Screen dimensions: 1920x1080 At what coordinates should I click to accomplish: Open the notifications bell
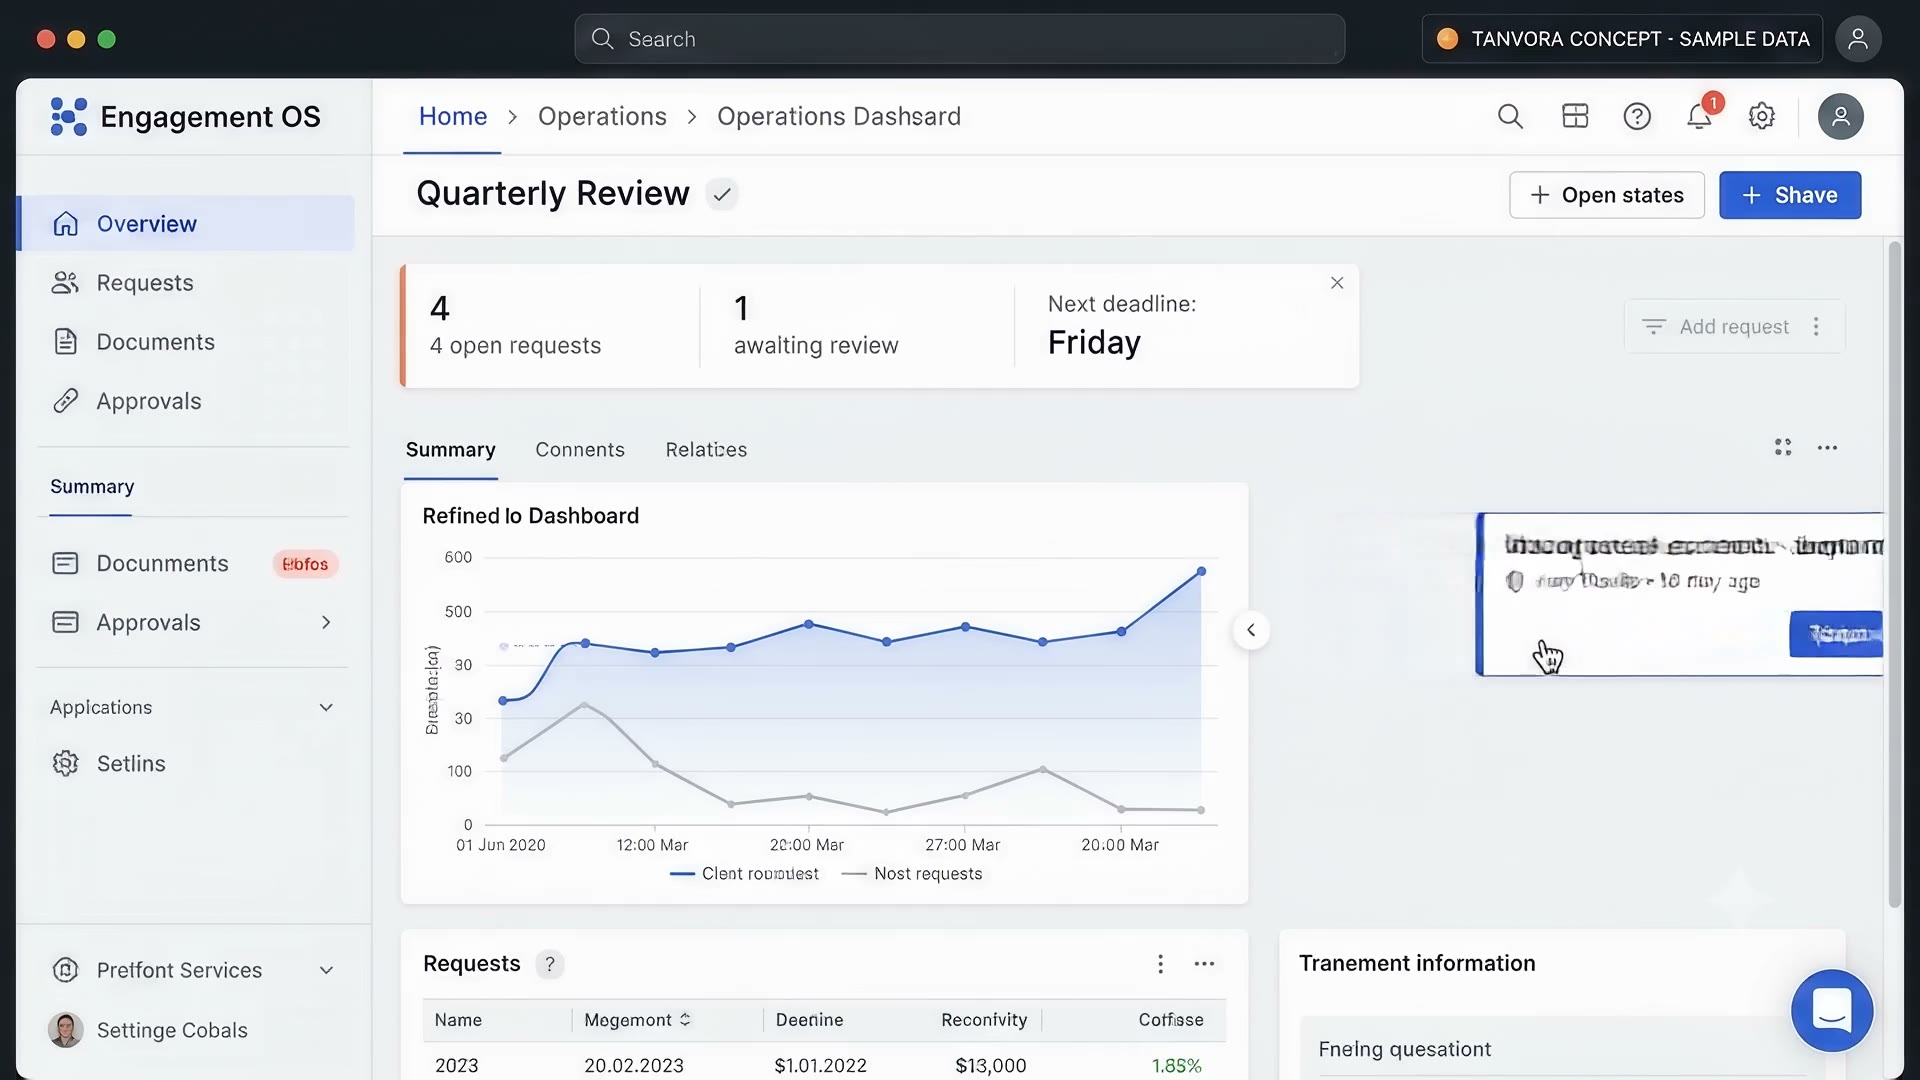[x=1699, y=117]
